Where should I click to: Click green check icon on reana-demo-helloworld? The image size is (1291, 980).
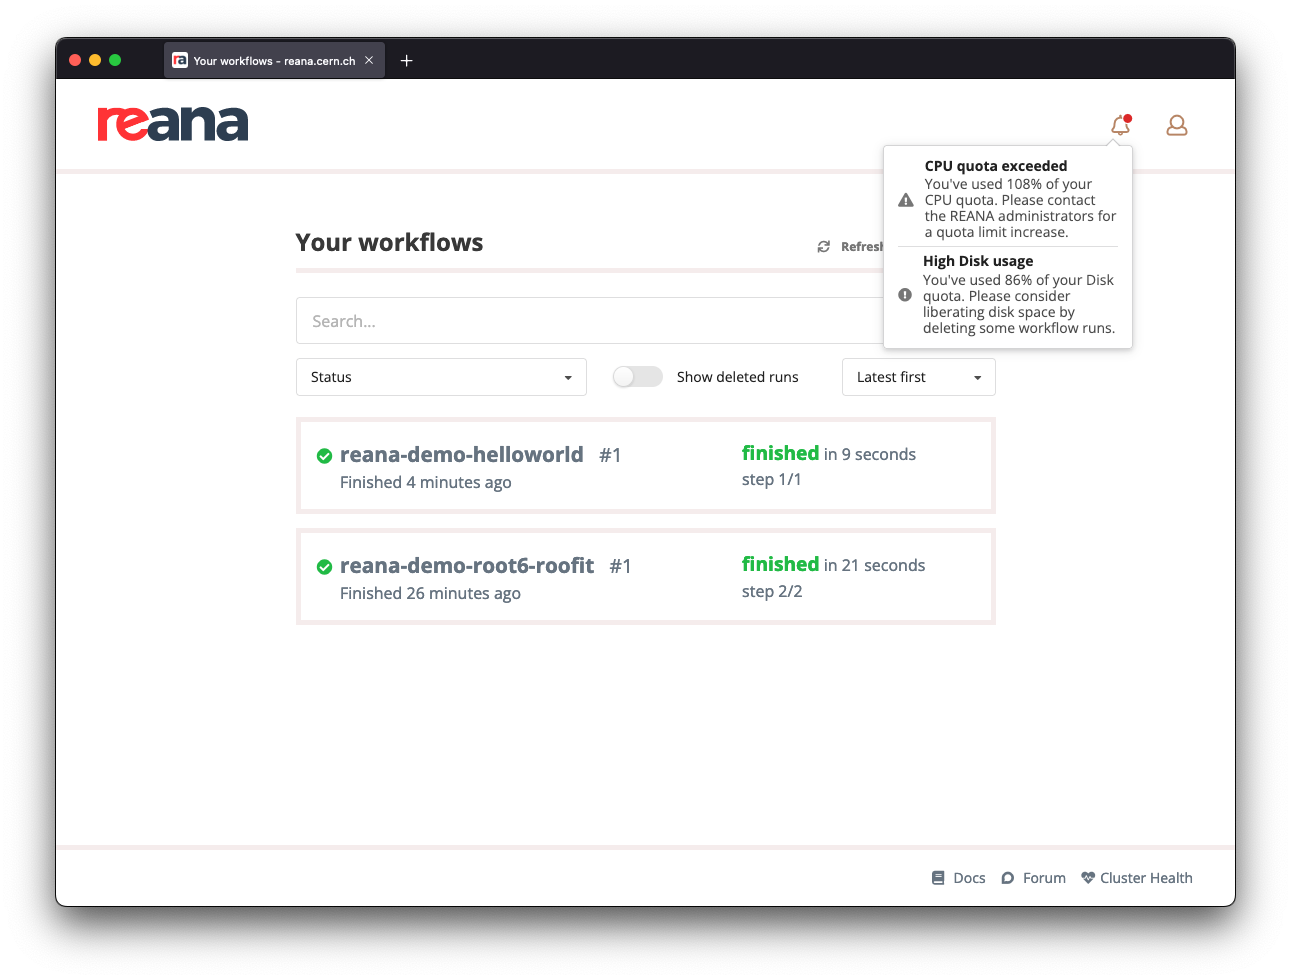point(324,455)
